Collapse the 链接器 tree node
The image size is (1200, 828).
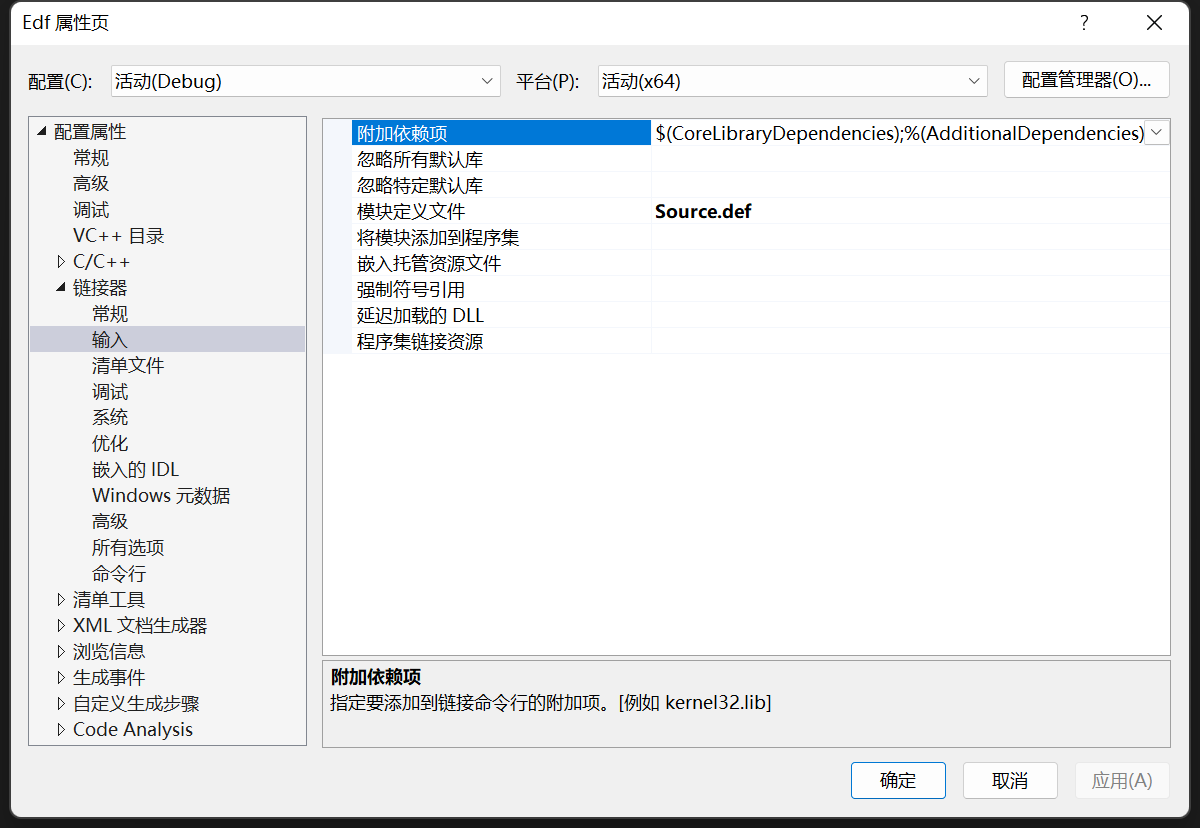[x=61, y=288]
